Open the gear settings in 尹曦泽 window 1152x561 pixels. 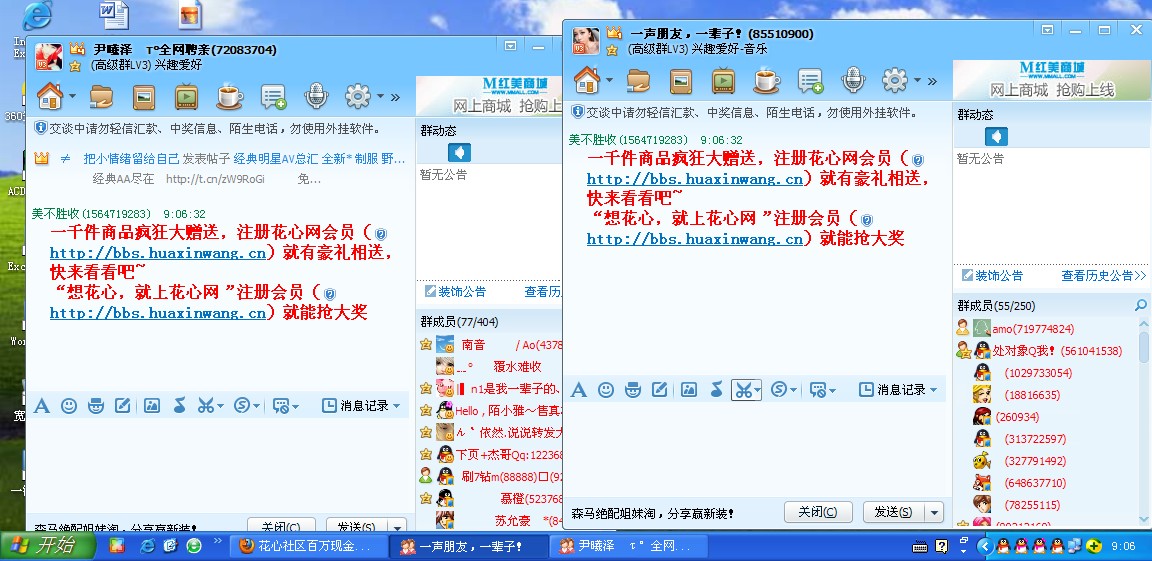358,95
